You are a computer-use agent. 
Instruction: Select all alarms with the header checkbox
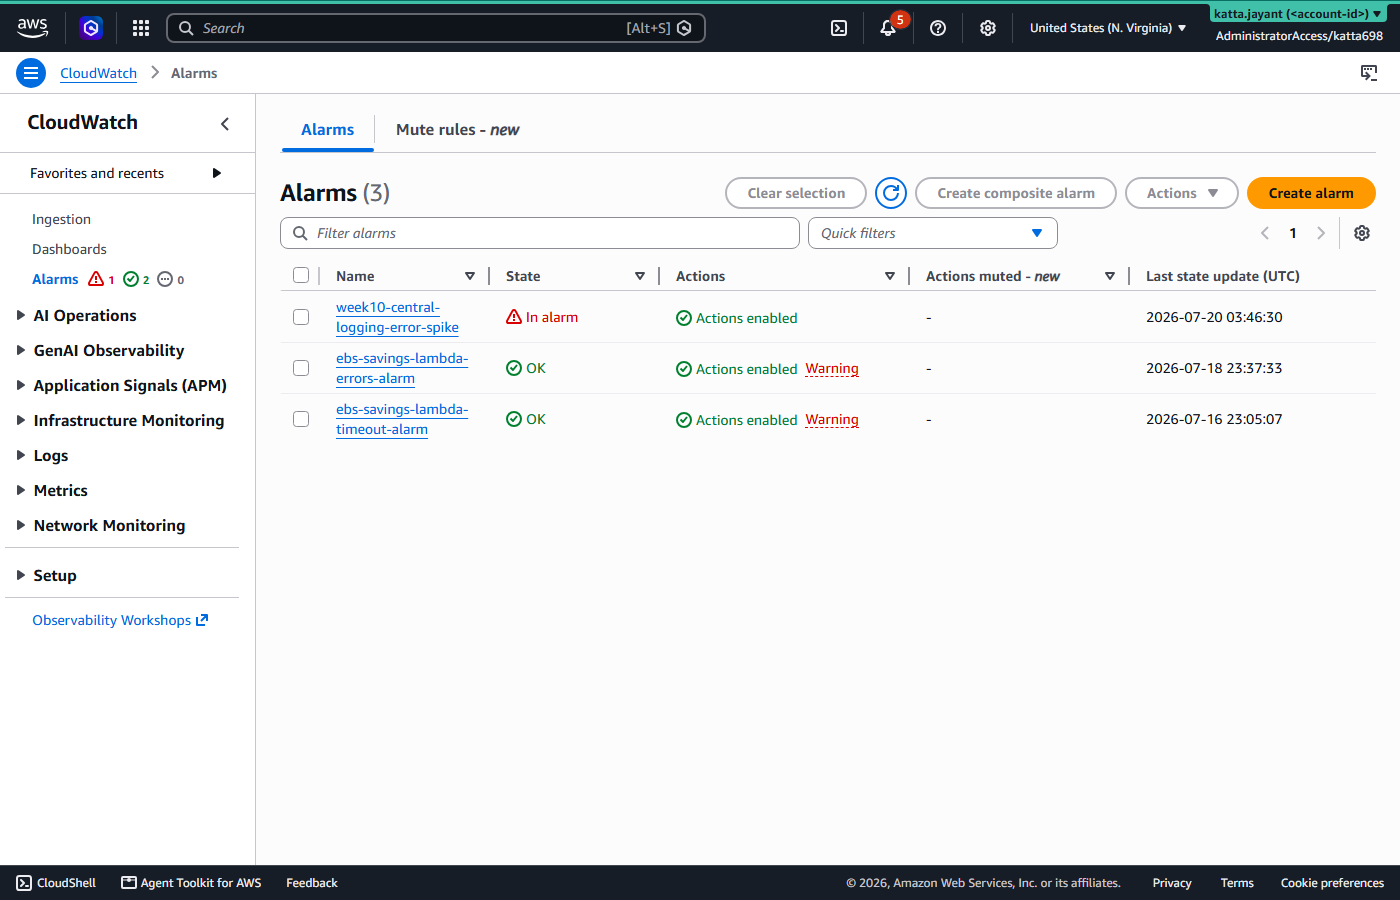(x=301, y=275)
